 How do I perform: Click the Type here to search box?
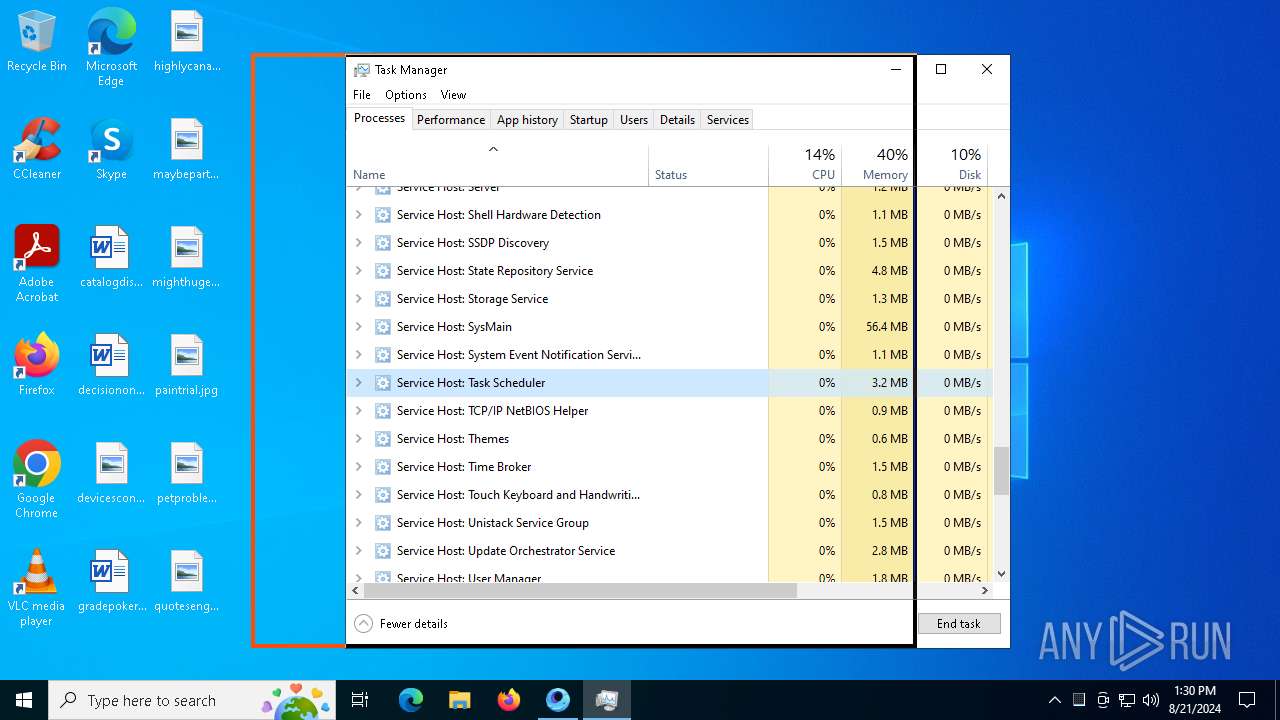coord(192,700)
